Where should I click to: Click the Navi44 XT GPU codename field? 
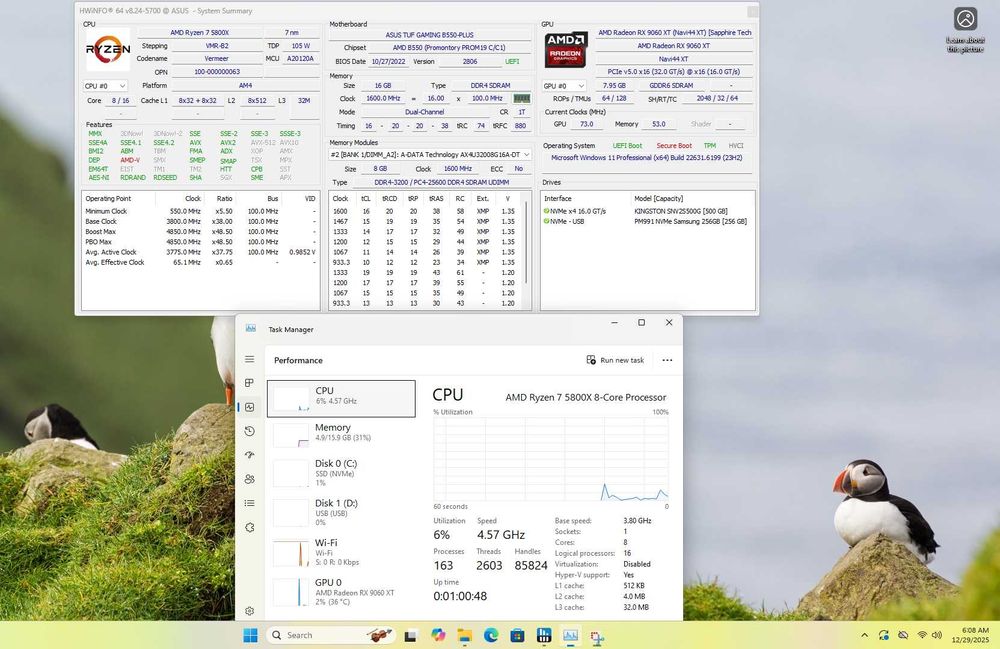coord(673,59)
